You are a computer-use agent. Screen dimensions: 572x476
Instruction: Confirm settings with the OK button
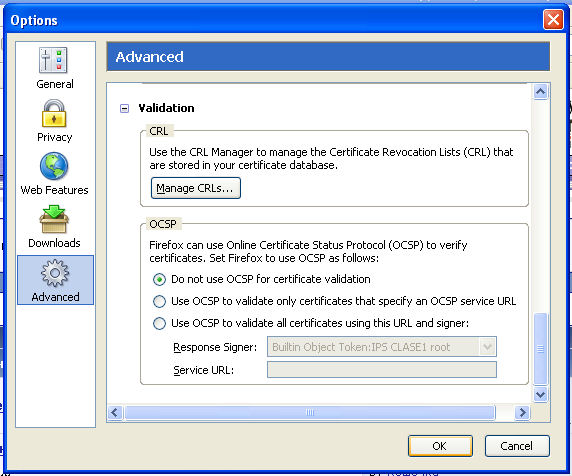[x=440, y=446]
